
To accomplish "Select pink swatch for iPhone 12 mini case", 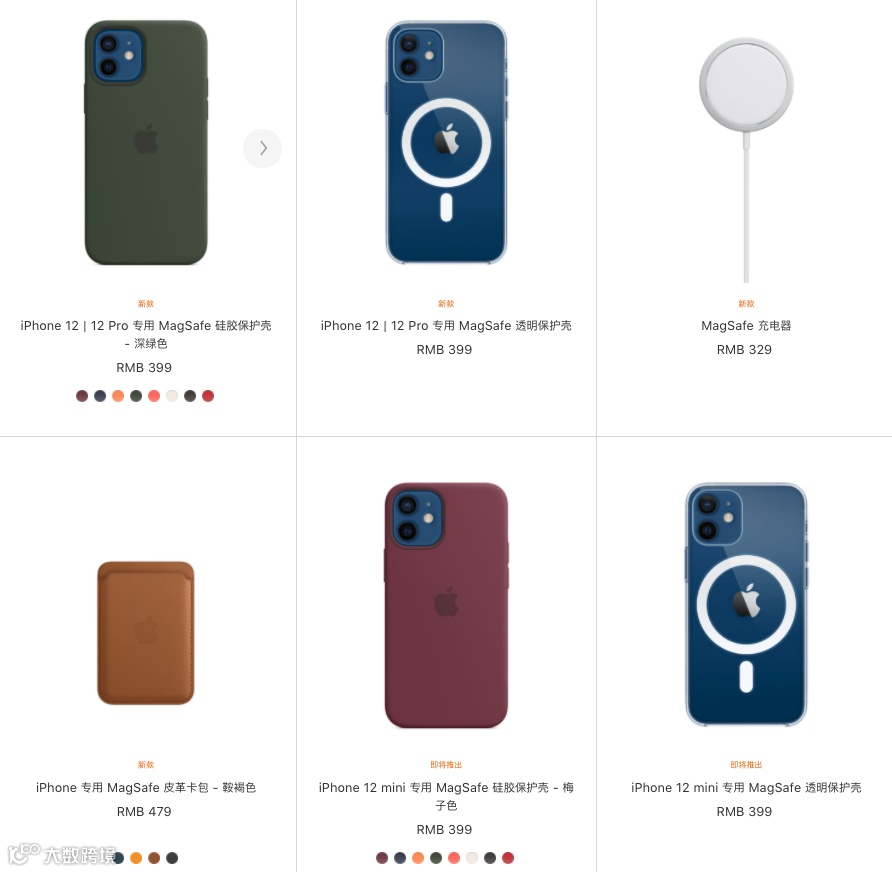I will coord(454,858).
